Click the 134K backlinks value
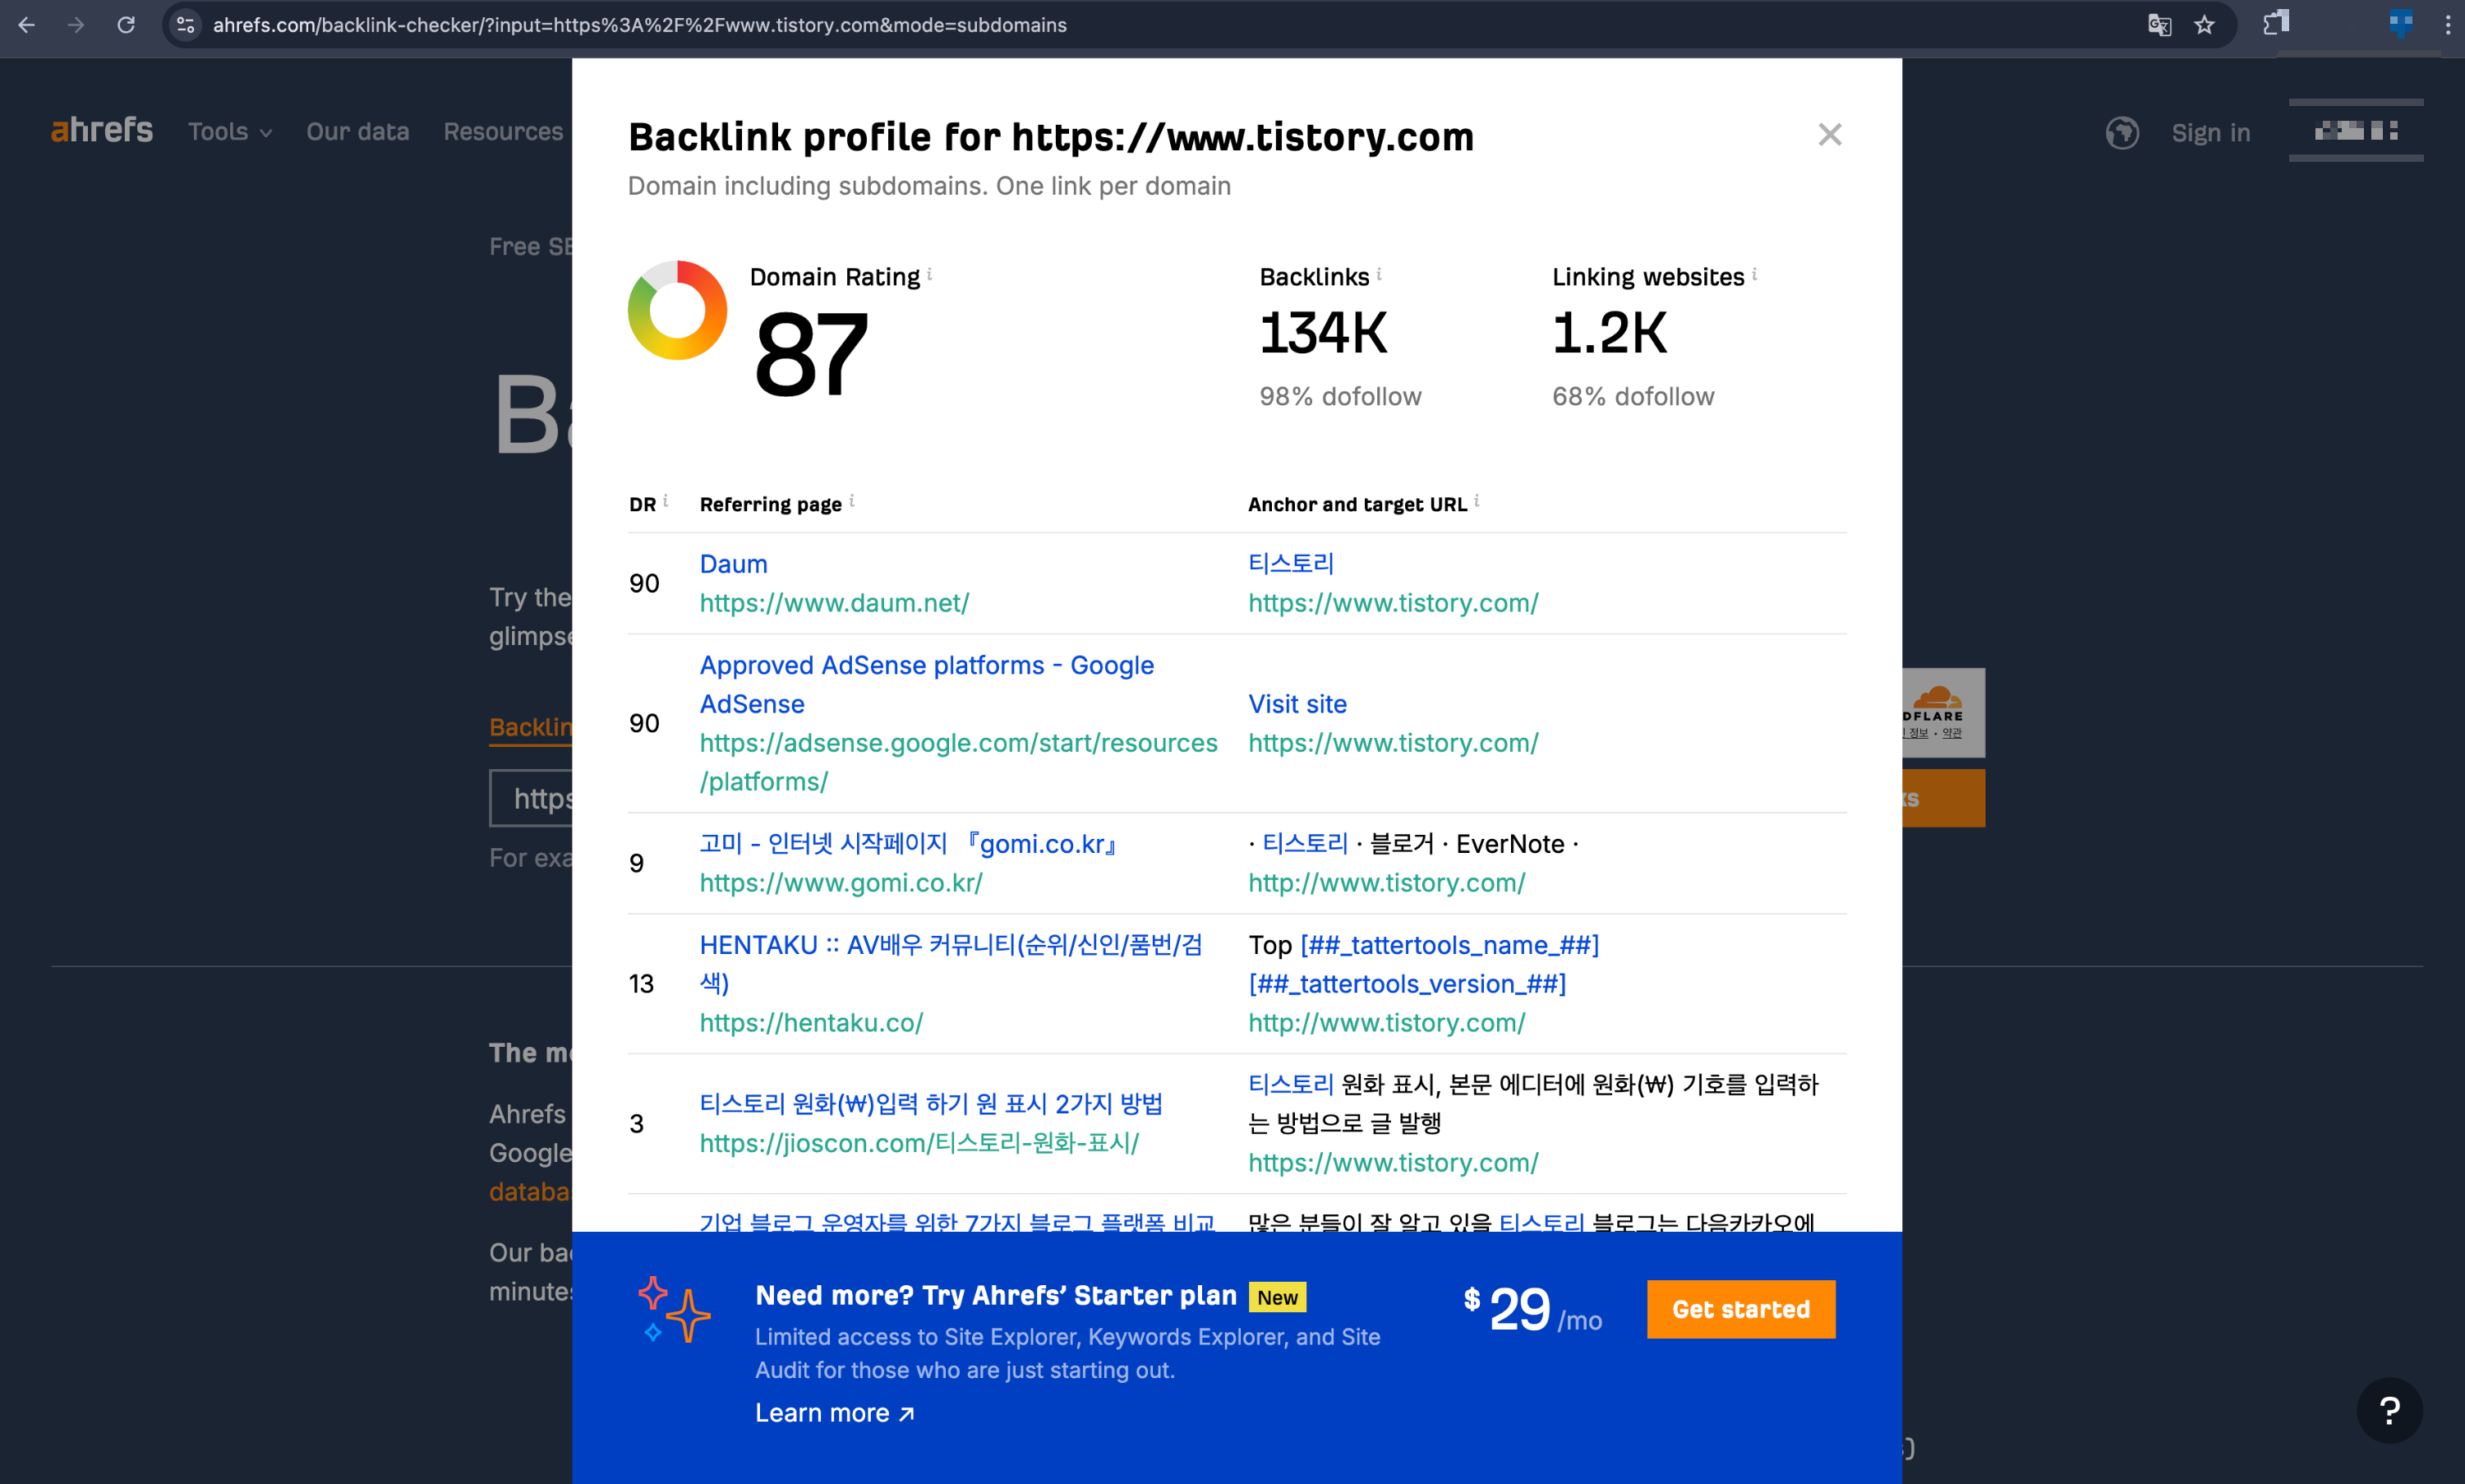 tap(1323, 333)
